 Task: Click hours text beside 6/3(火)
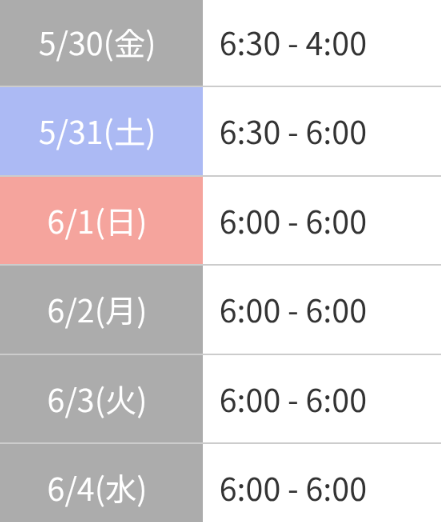click(x=293, y=400)
